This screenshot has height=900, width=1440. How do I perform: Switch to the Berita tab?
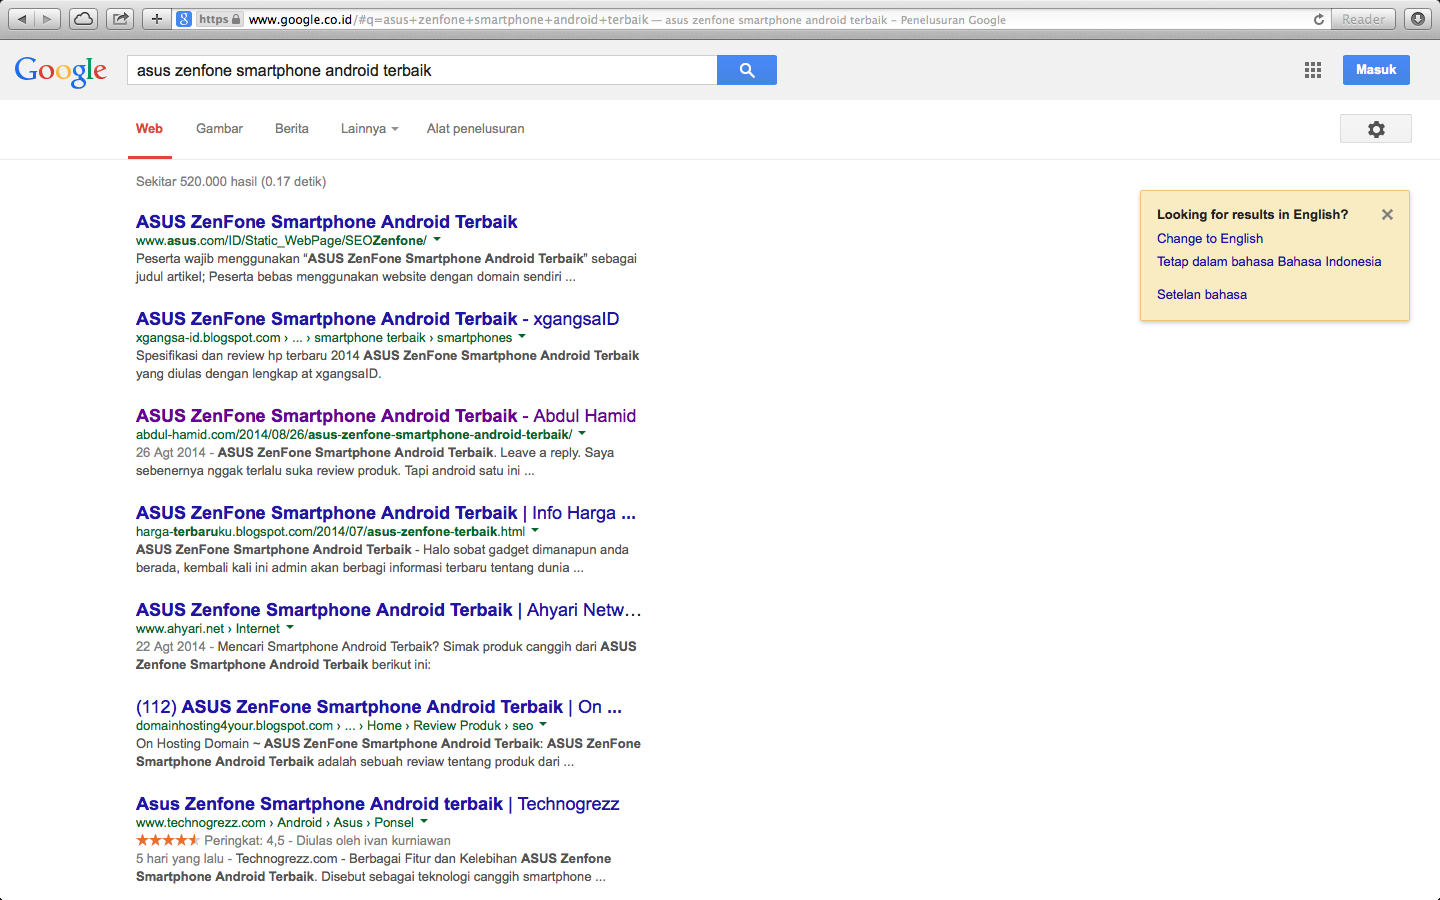(x=292, y=129)
